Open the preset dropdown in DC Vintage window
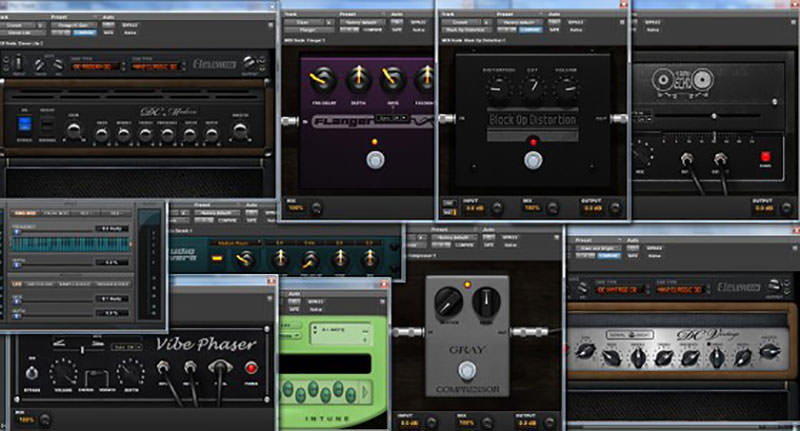 [598, 248]
